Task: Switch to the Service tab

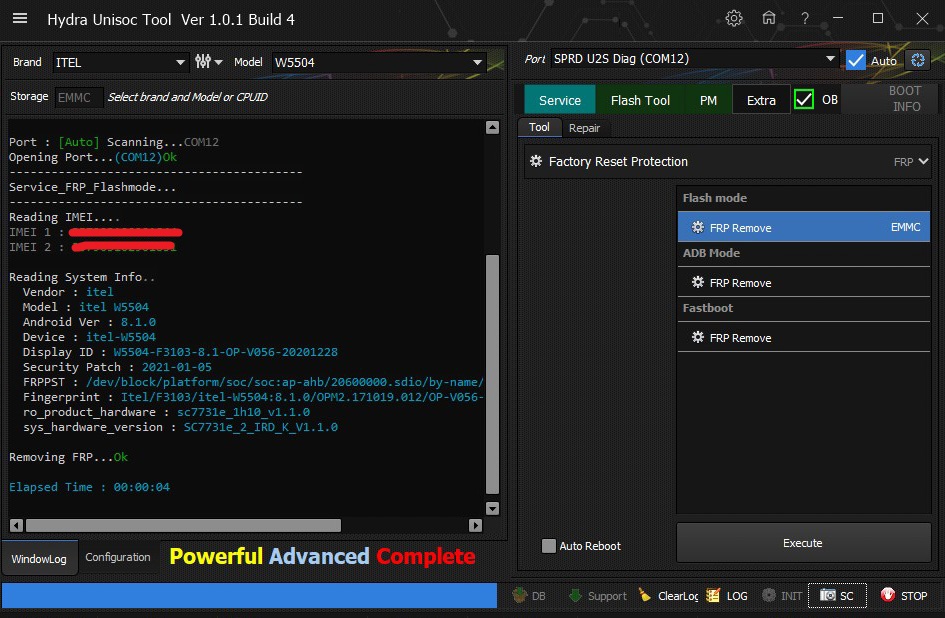Action: coord(560,100)
